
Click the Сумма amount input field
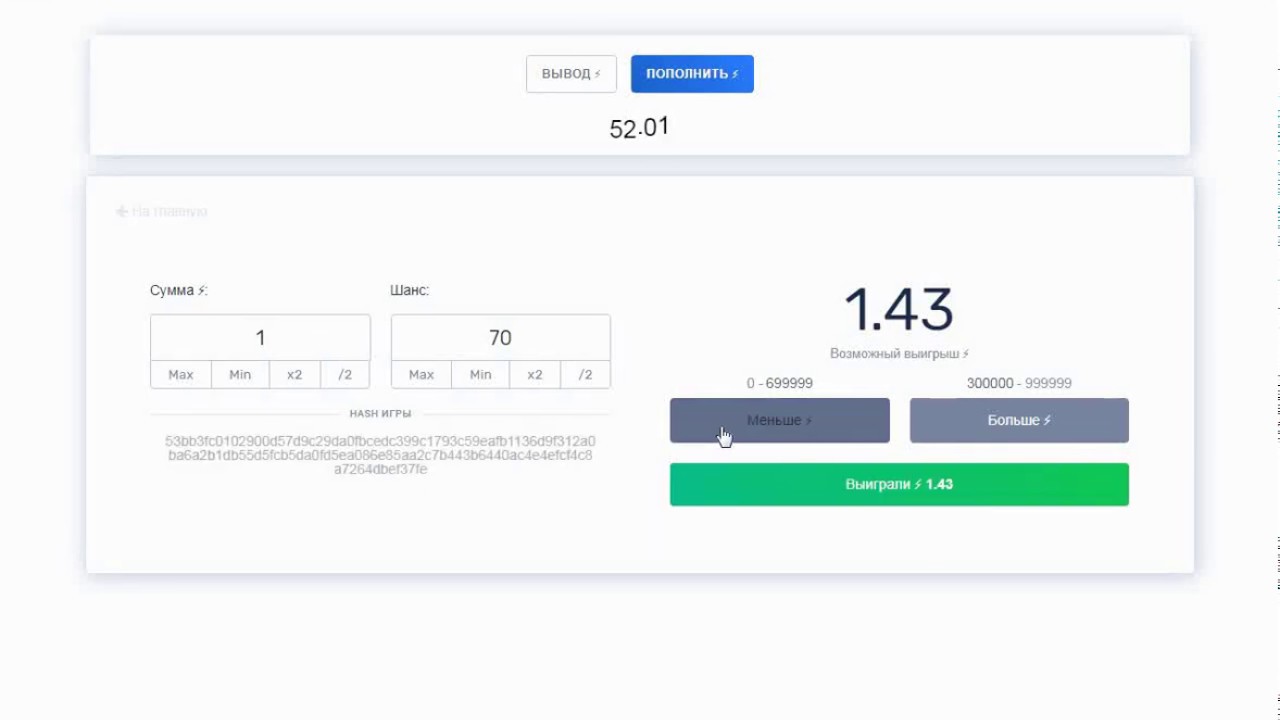(260, 338)
